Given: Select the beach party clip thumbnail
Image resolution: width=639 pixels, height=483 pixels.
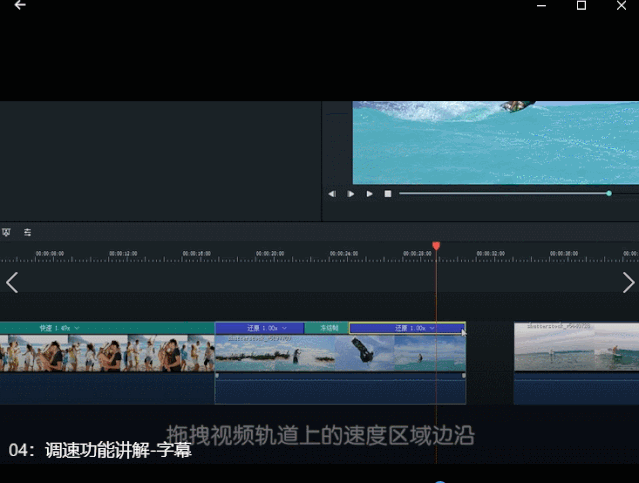Looking at the screenshot, I should point(107,353).
